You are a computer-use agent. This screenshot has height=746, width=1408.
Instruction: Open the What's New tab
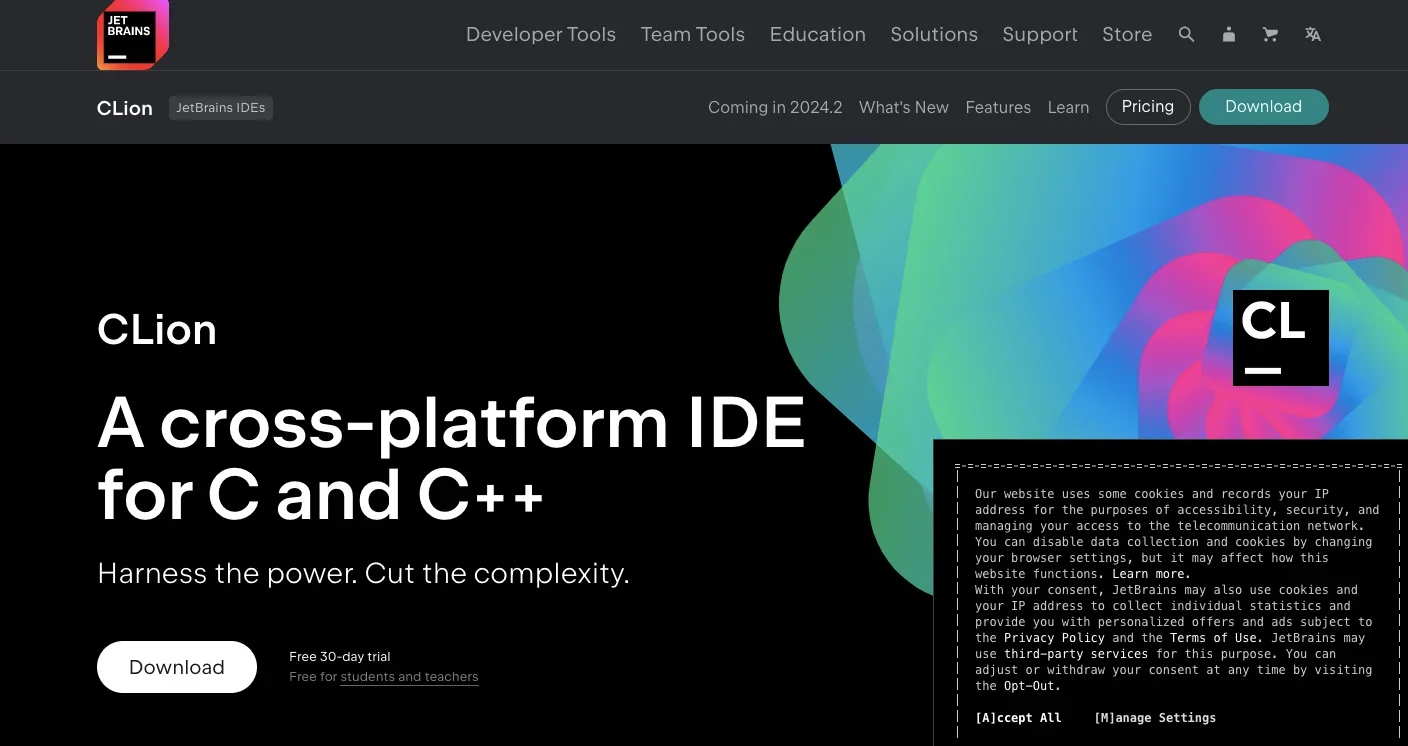pyautogui.click(x=903, y=107)
